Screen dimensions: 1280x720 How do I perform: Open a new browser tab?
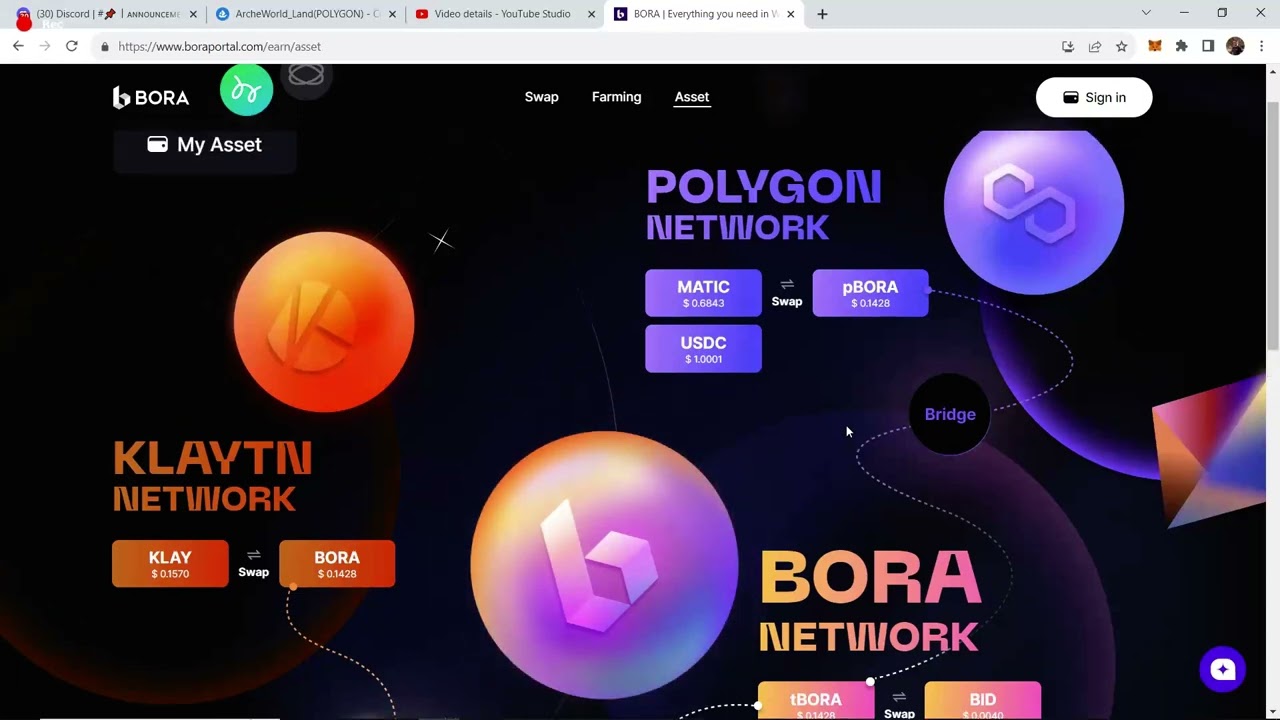tap(822, 14)
